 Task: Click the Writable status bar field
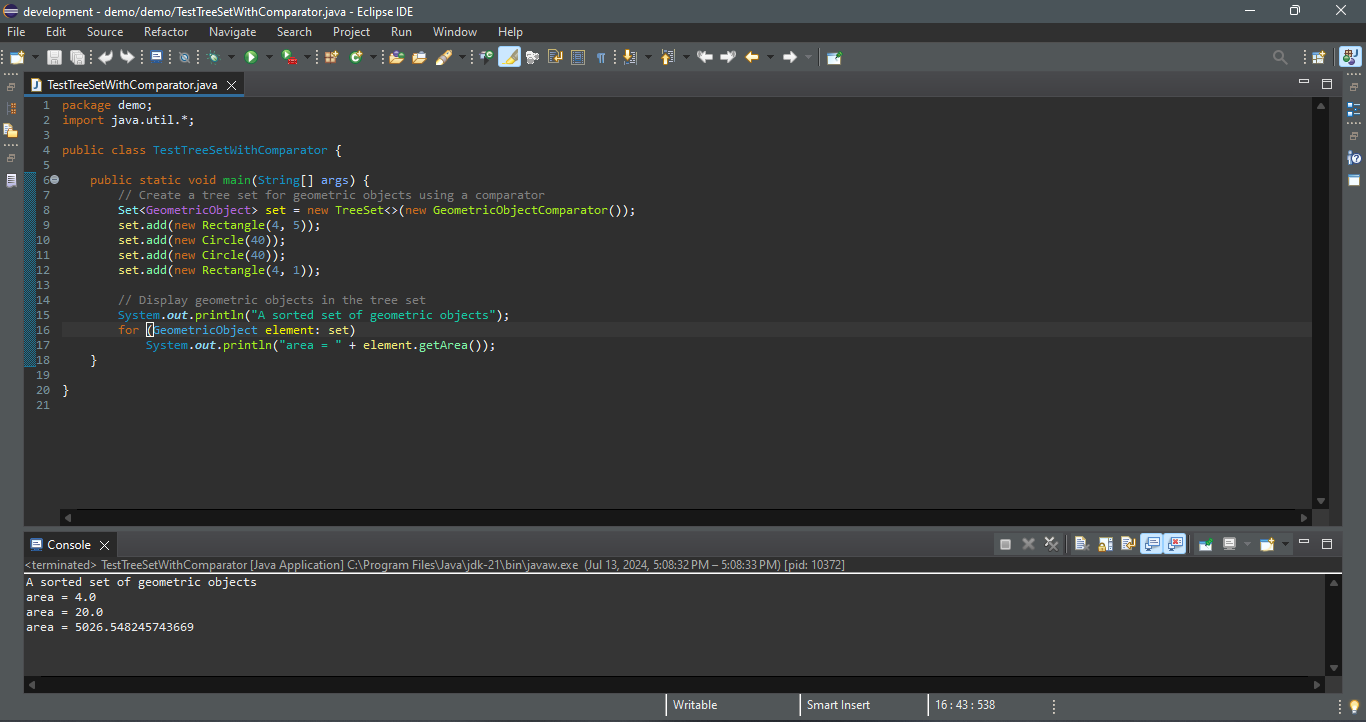point(695,705)
